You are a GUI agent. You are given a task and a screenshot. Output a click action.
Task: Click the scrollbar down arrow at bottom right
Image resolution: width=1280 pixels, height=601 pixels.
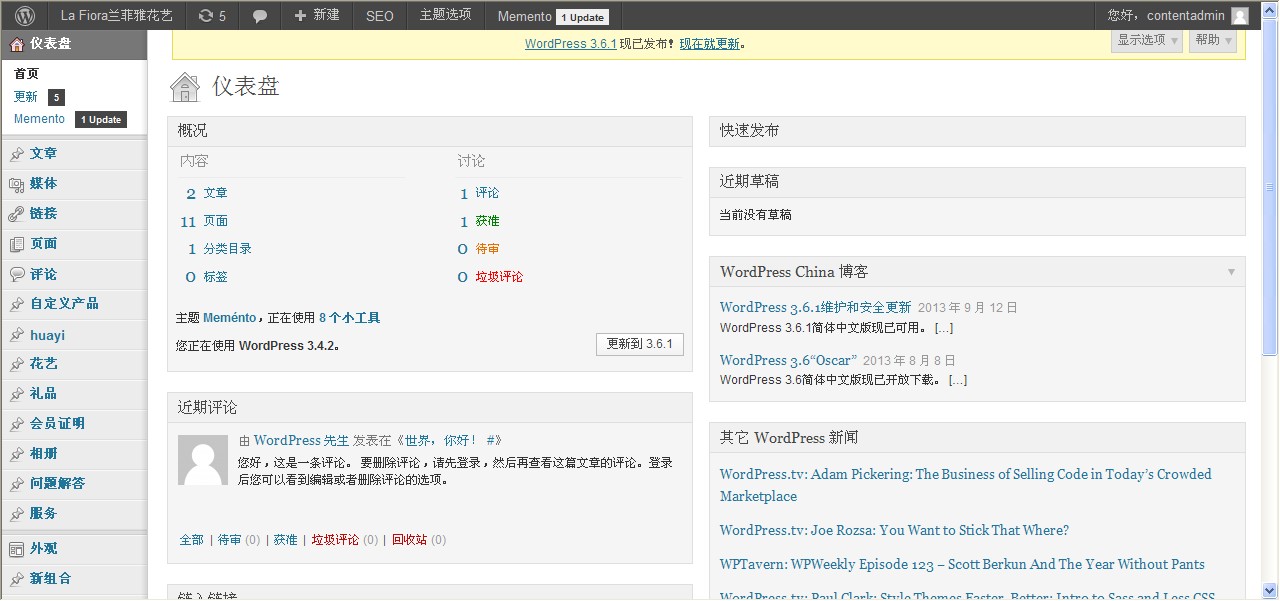pos(1270,591)
